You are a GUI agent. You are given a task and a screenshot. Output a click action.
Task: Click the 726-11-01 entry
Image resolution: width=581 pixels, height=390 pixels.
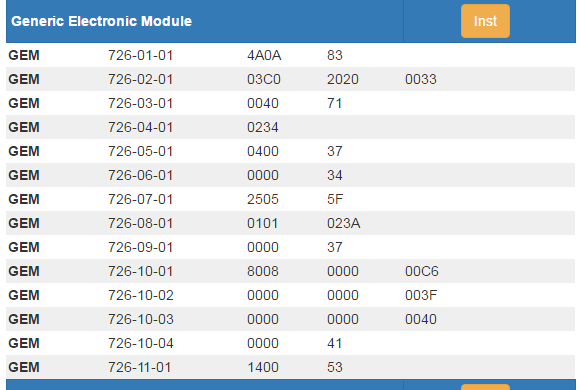[140, 367]
